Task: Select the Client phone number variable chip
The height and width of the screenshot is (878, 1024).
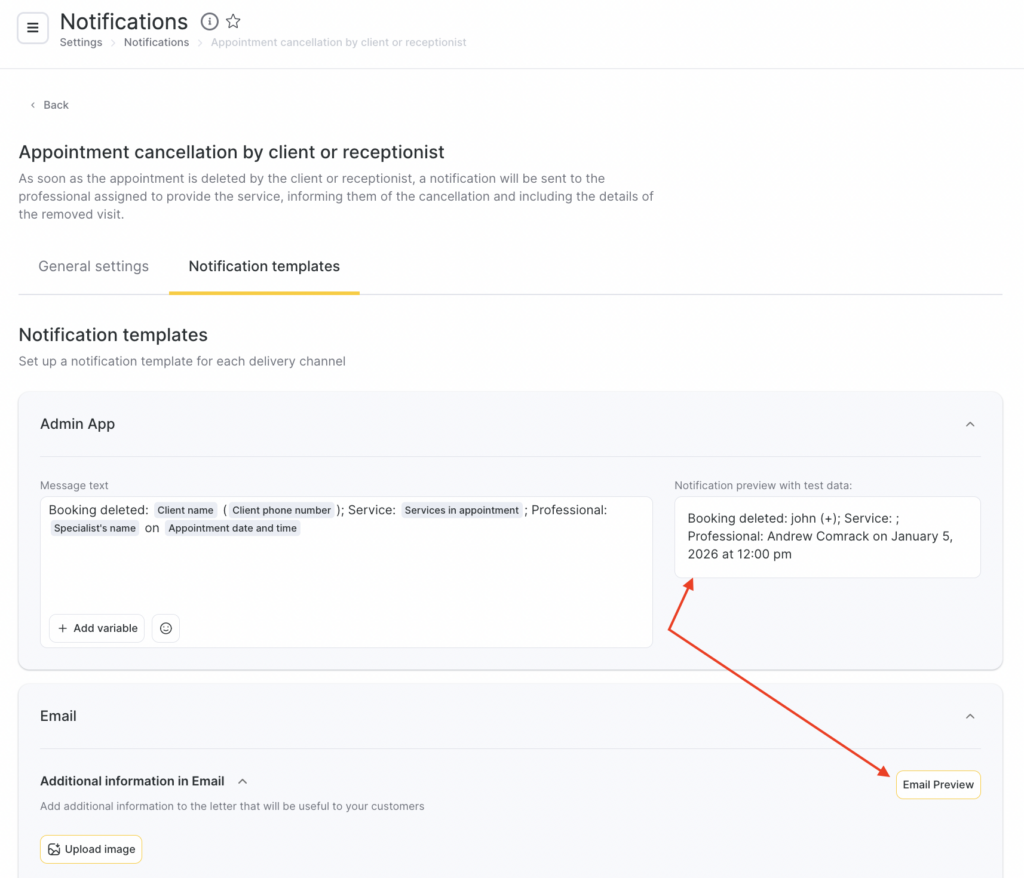Action: [x=282, y=510]
